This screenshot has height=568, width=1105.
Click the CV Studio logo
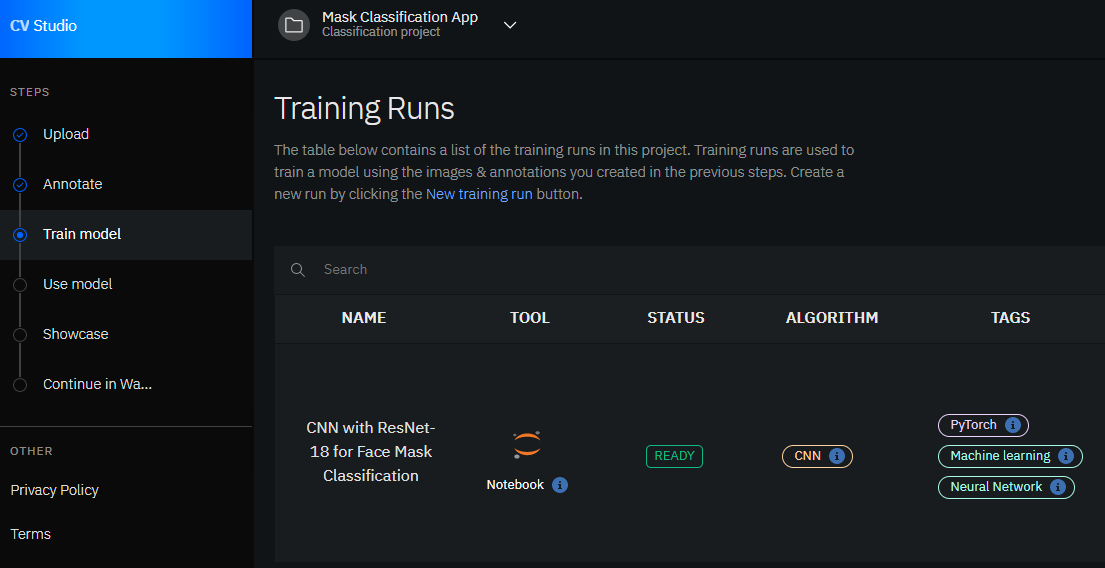[x=44, y=26]
